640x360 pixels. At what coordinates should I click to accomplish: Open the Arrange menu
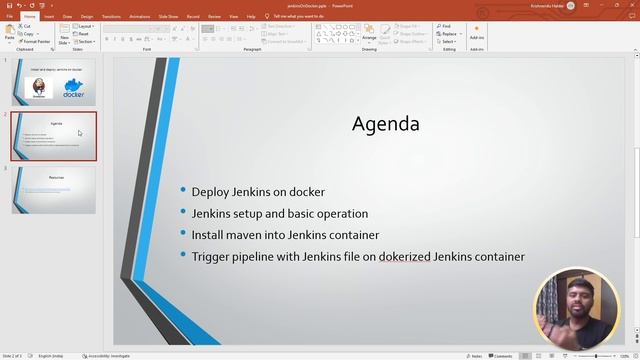point(369,33)
